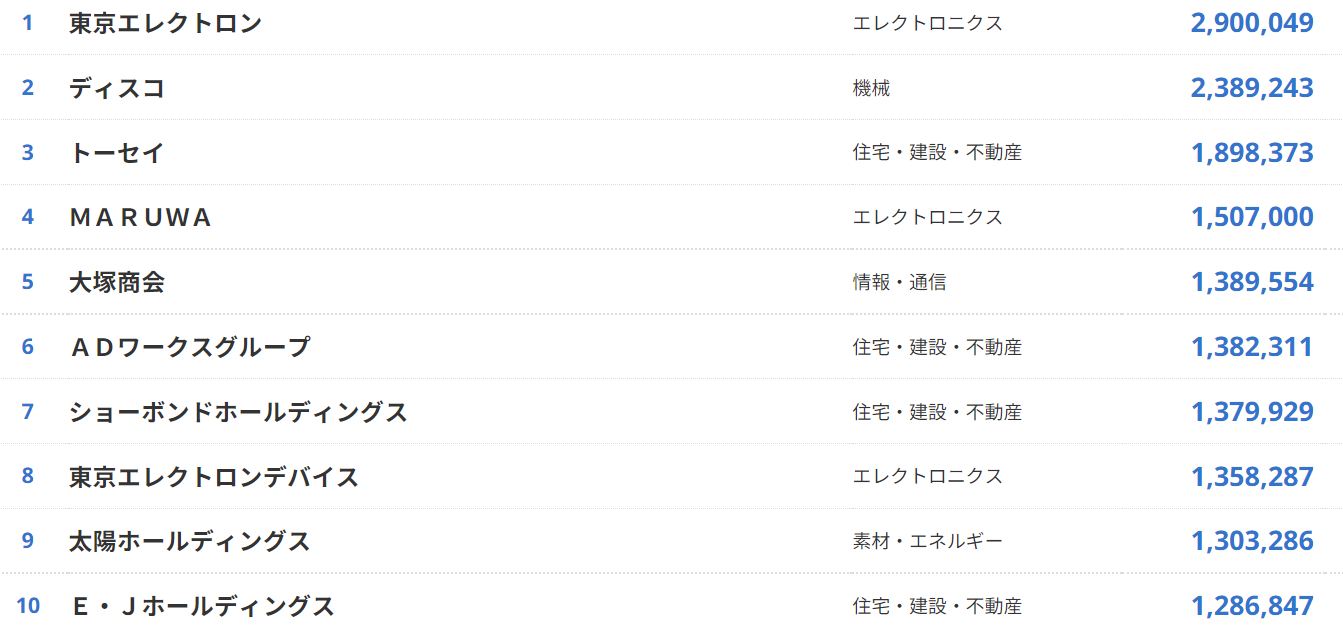Screen dimensions: 1343x637
Task: Click the value 1,286,847 in row 10
Action: pos(1252,606)
